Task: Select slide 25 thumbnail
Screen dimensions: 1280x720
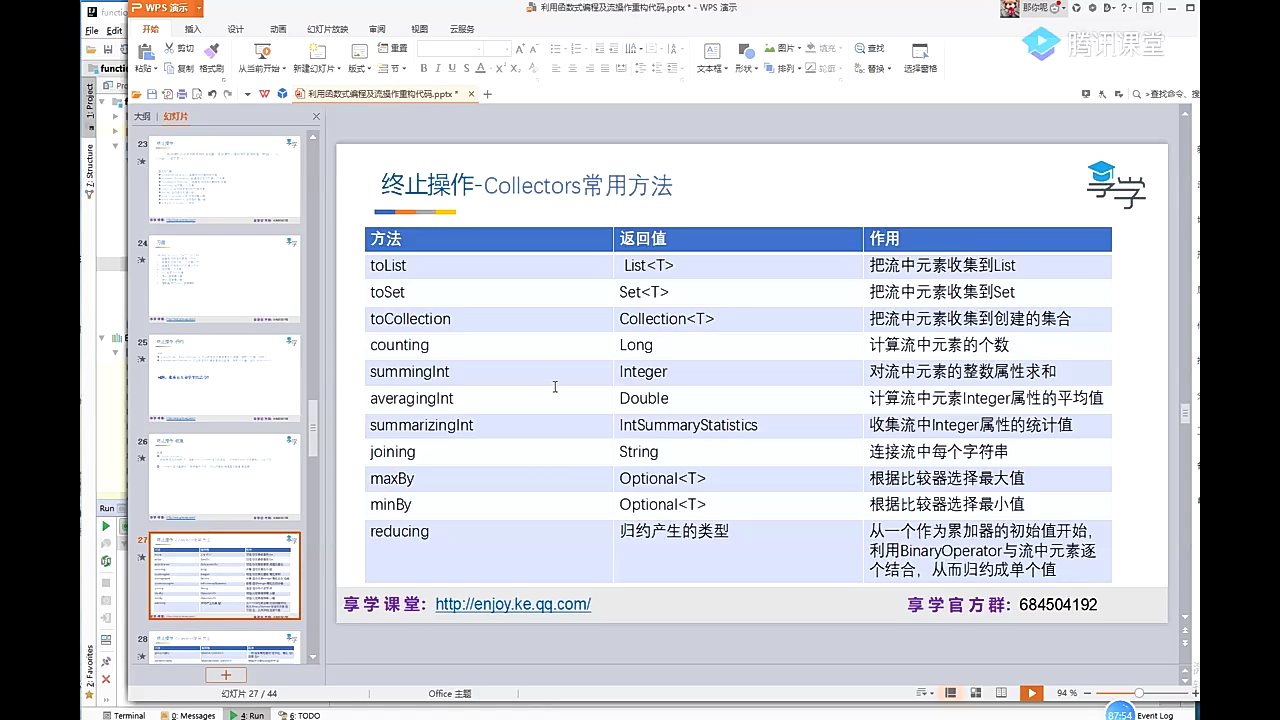Action: pyautogui.click(x=224, y=377)
